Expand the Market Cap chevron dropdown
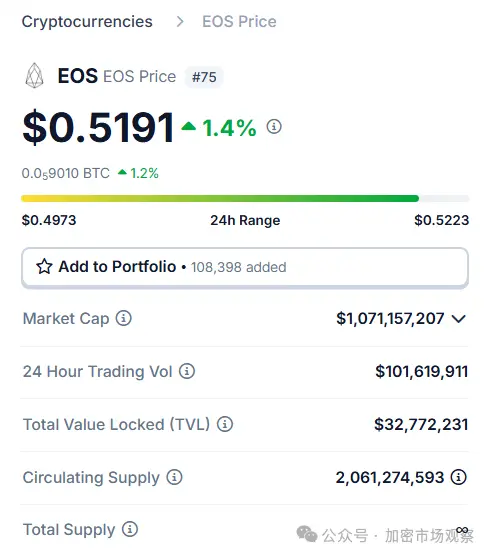 pyautogui.click(x=459, y=319)
